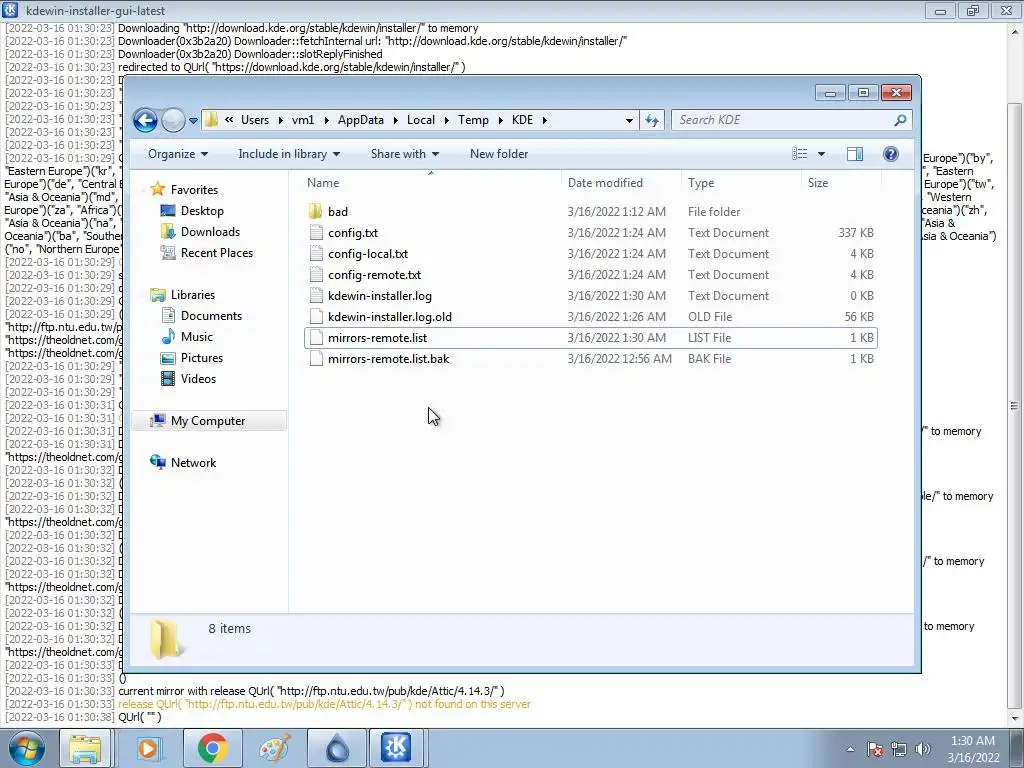Click the Explorer Forward arrow button
This screenshot has height=768, width=1024.
coord(173,120)
